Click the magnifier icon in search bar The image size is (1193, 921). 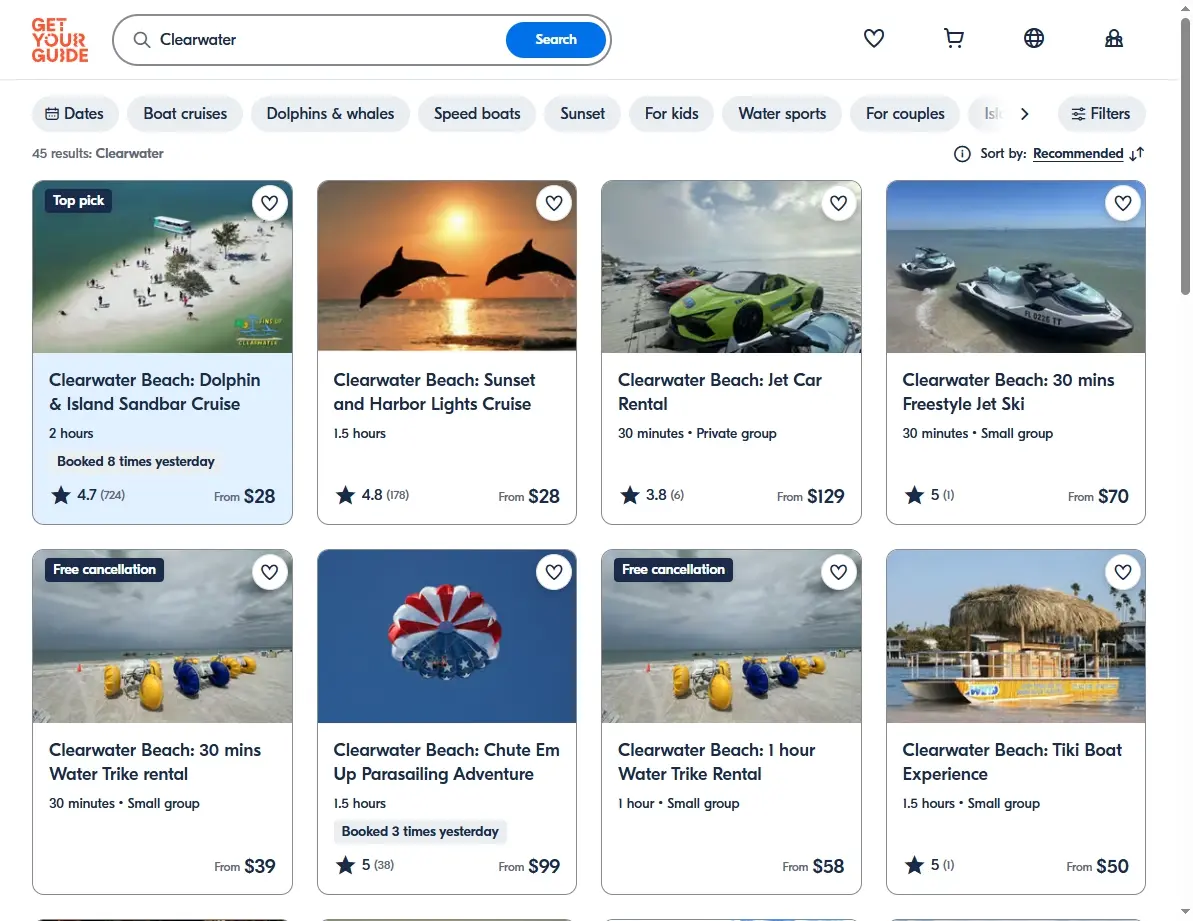[142, 40]
